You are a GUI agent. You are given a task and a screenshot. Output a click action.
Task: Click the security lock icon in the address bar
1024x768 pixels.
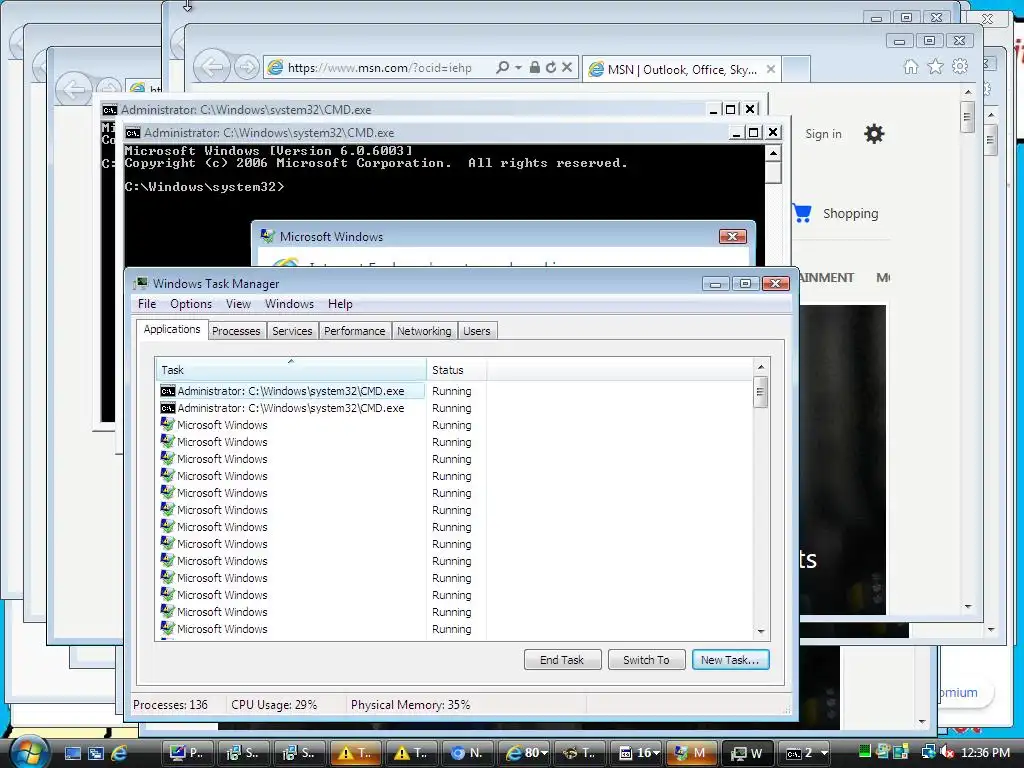click(535, 67)
